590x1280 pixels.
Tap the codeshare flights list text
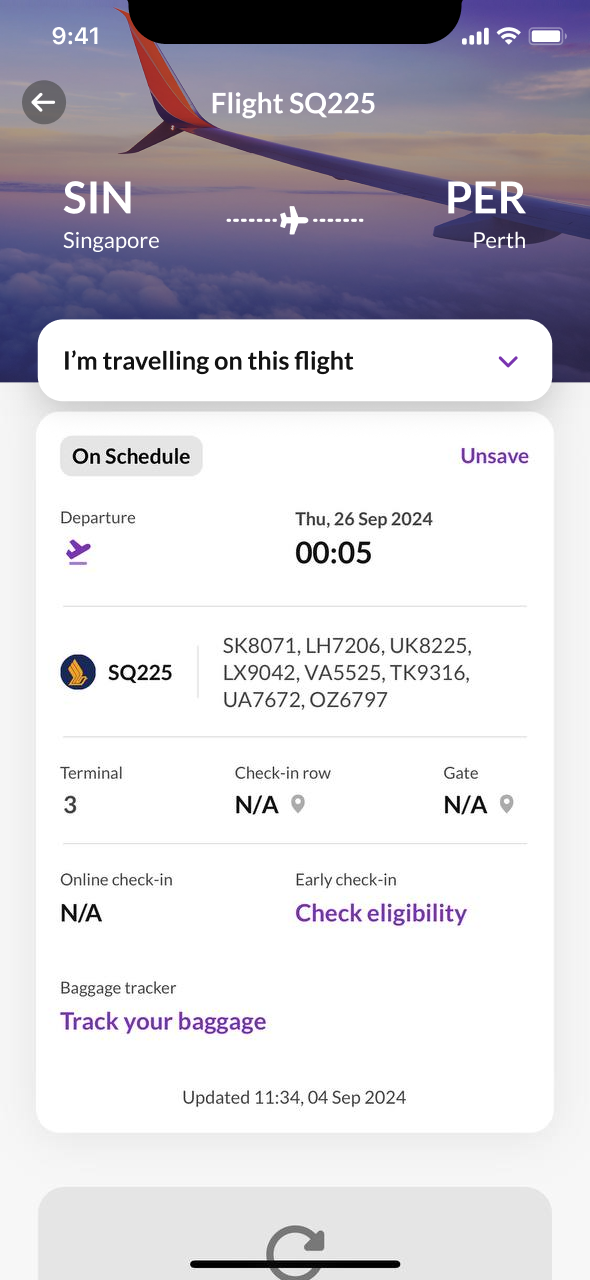click(x=347, y=672)
